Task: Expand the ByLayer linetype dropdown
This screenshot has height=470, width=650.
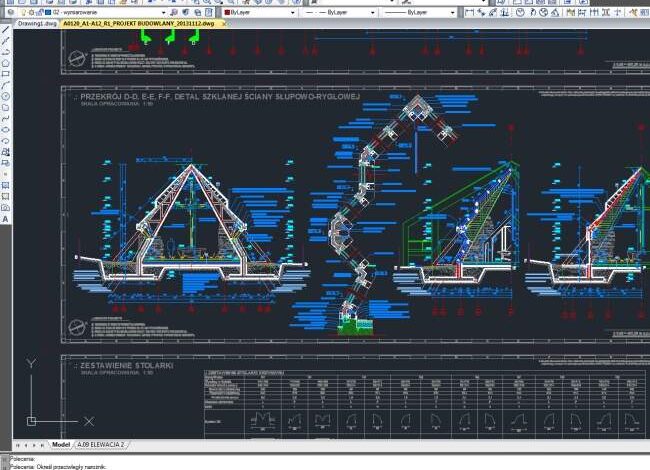Action: click(374, 13)
